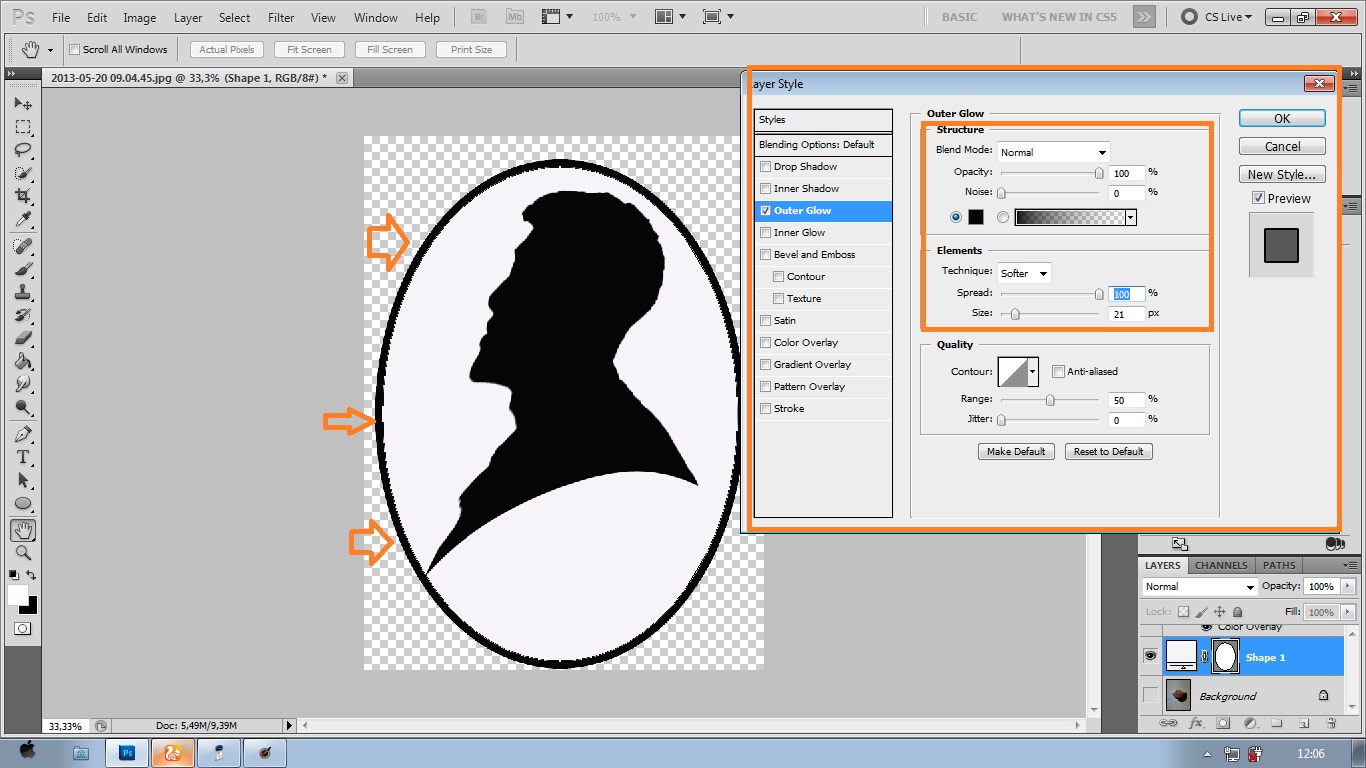Switch to the Channels tab
This screenshot has width=1366, height=768.
[x=1221, y=565]
